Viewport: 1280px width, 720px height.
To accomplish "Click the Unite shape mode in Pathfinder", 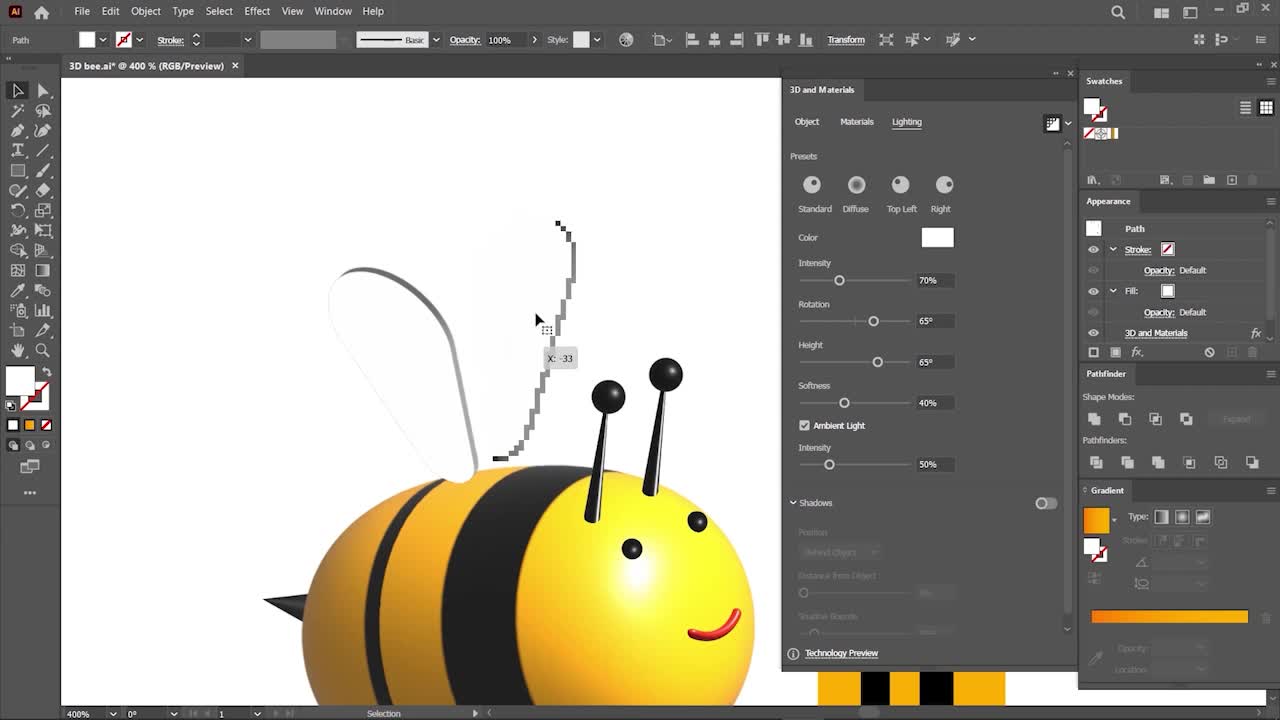I will [x=1094, y=419].
